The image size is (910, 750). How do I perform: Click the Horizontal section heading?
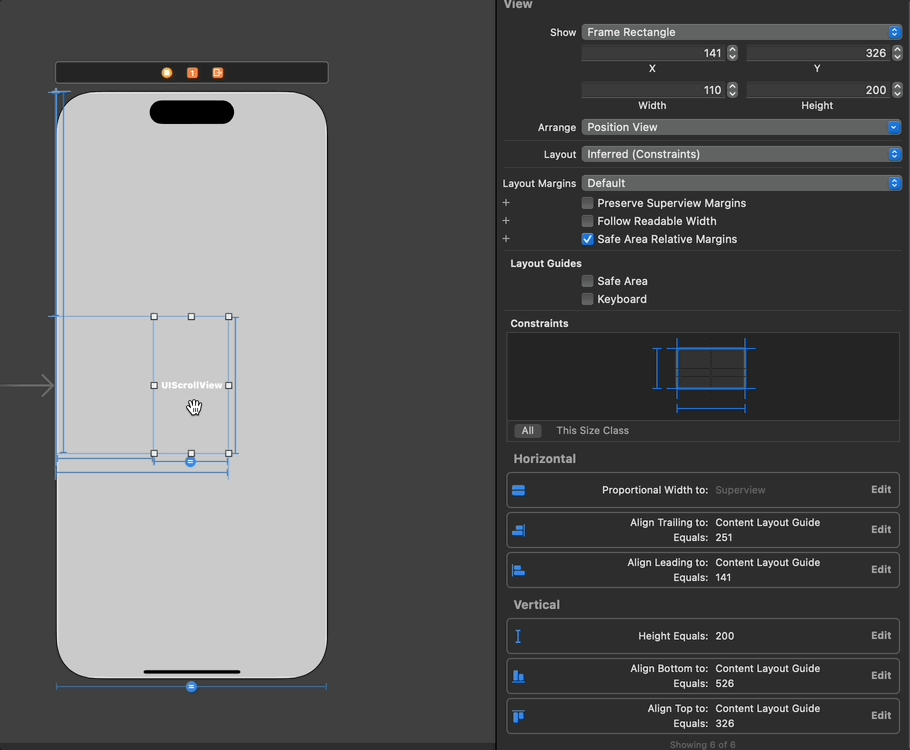pyautogui.click(x=544, y=459)
